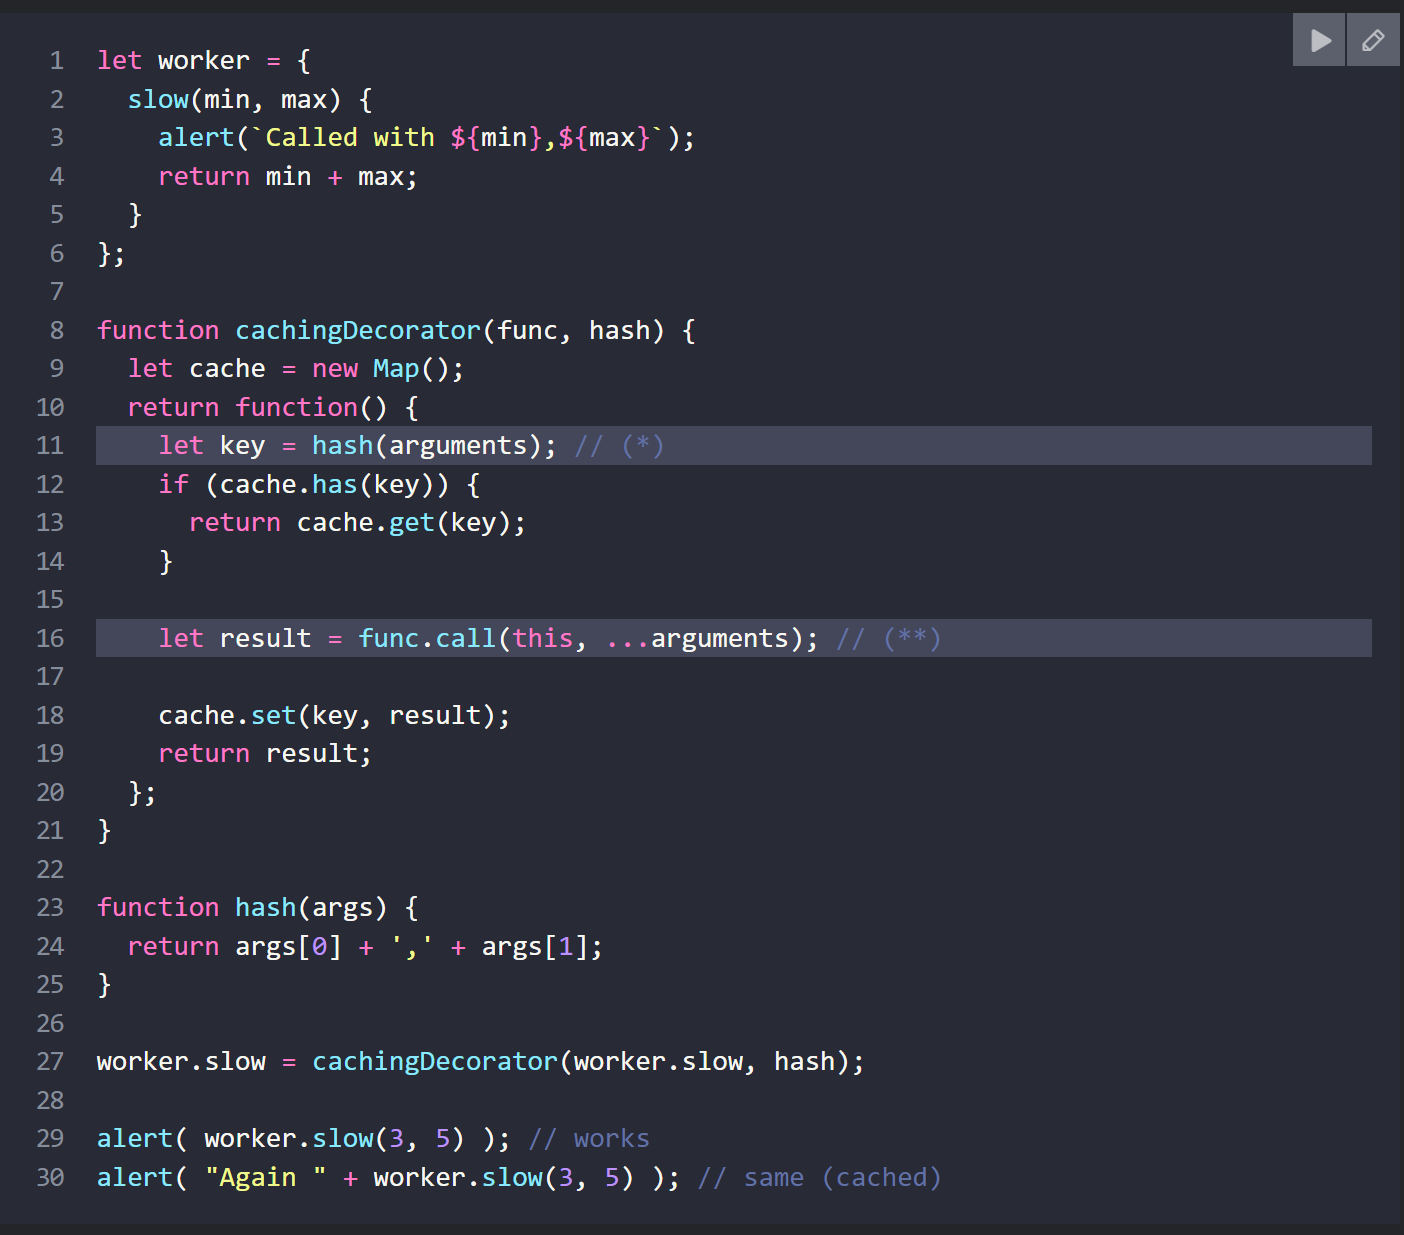Click 'return cache.get(key);' line
1404x1235 pixels.
click(357, 523)
